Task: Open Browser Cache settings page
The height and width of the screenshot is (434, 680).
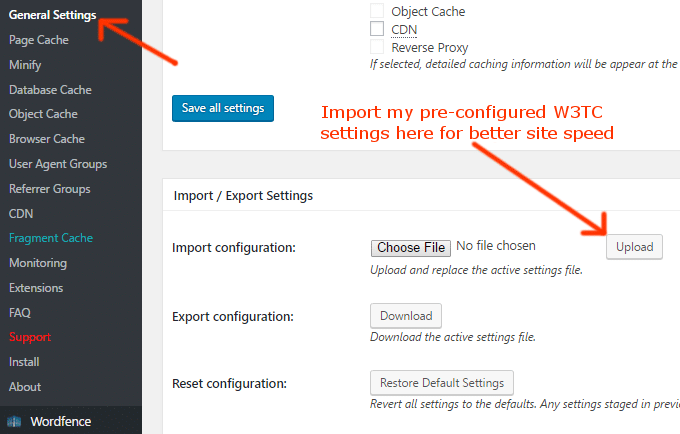Action: 47,139
